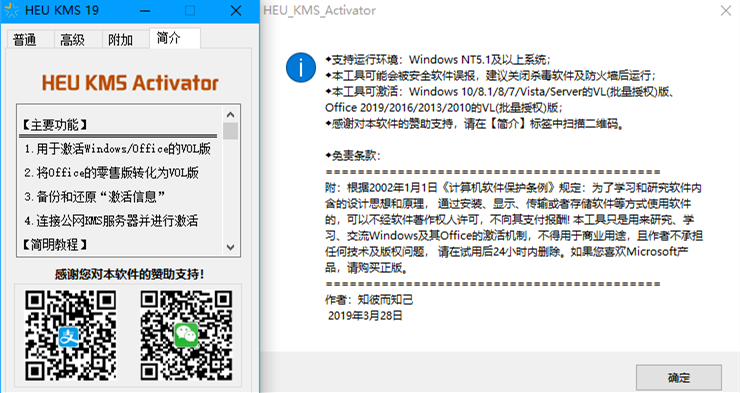Click 确定 to confirm the dialog
Viewport: 740px width, 393px height.
coord(679,377)
